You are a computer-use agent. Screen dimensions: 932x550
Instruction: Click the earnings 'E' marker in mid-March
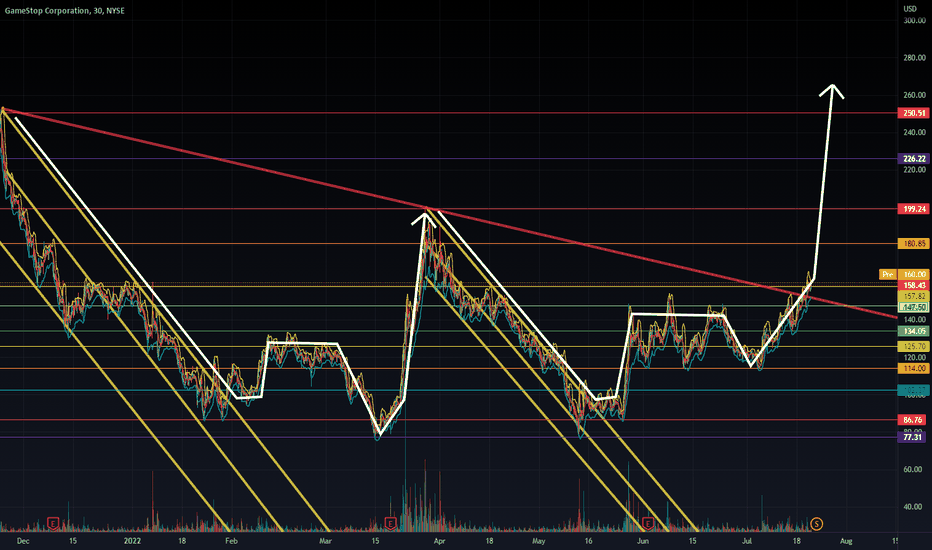point(391,524)
